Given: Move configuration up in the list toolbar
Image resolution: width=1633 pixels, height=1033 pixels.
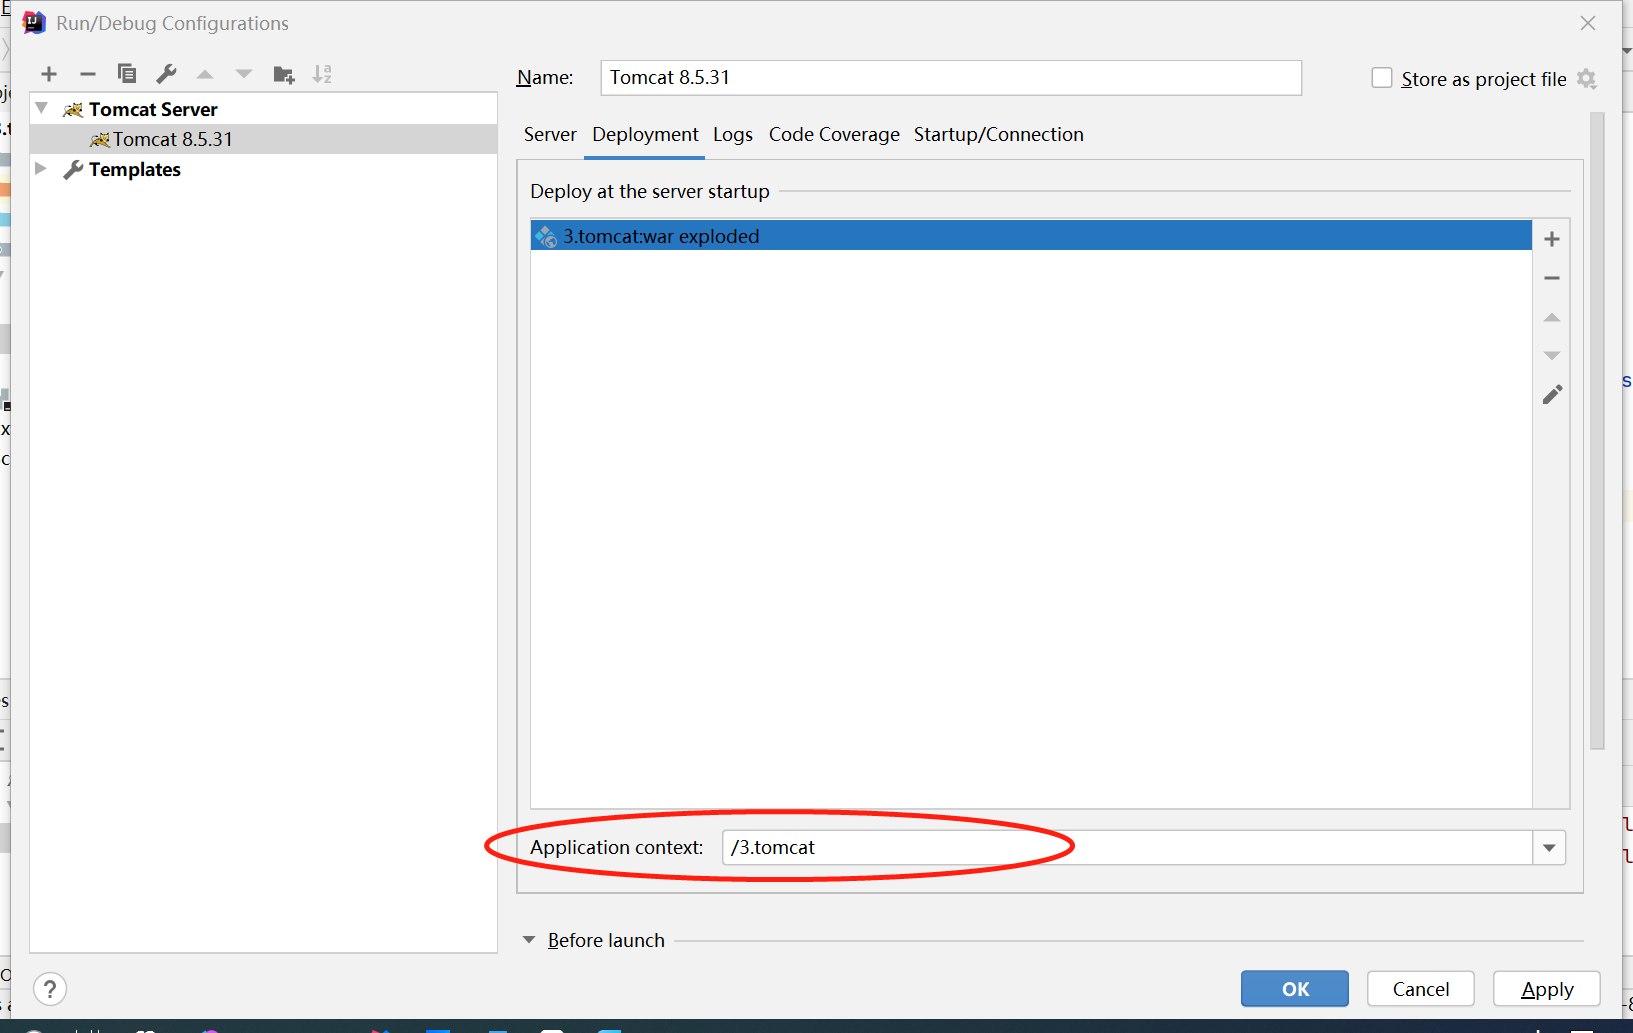Looking at the screenshot, I should [x=205, y=74].
